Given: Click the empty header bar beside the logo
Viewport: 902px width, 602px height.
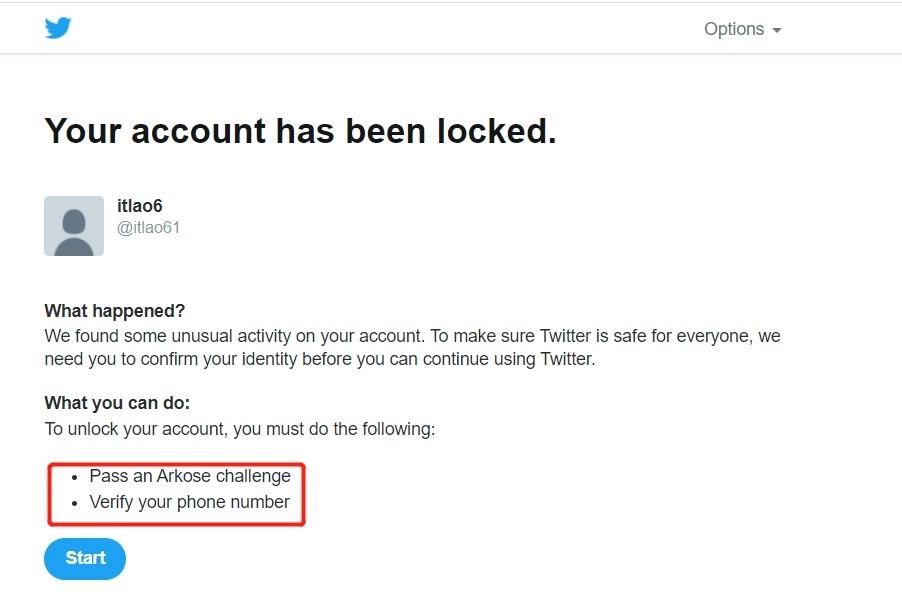Looking at the screenshot, I should (x=380, y=28).
